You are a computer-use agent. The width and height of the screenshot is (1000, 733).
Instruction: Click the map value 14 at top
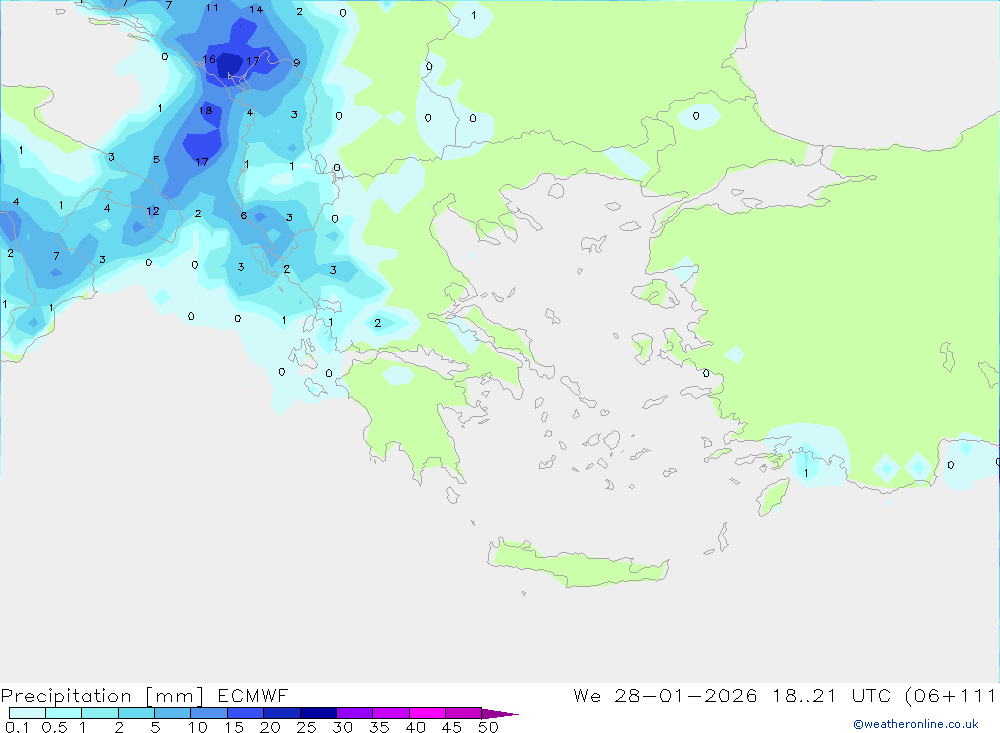[x=256, y=10]
